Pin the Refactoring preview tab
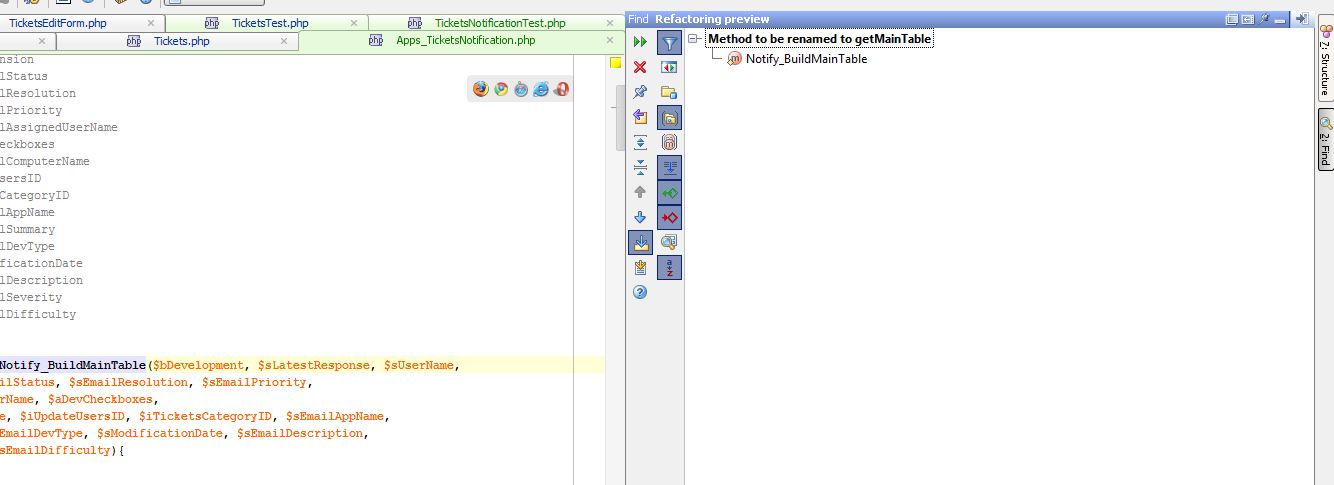The width and height of the screenshot is (1334, 485). tap(640, 92)
